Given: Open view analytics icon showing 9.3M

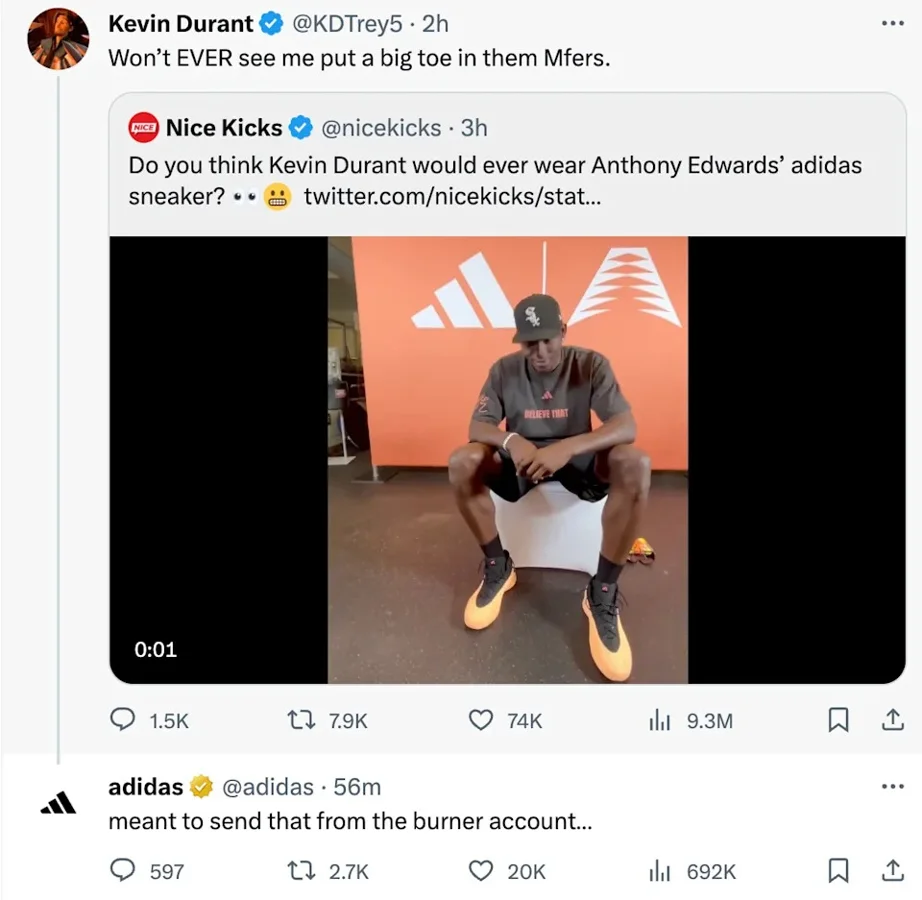Looking at the screenshot, I should 660,720.
